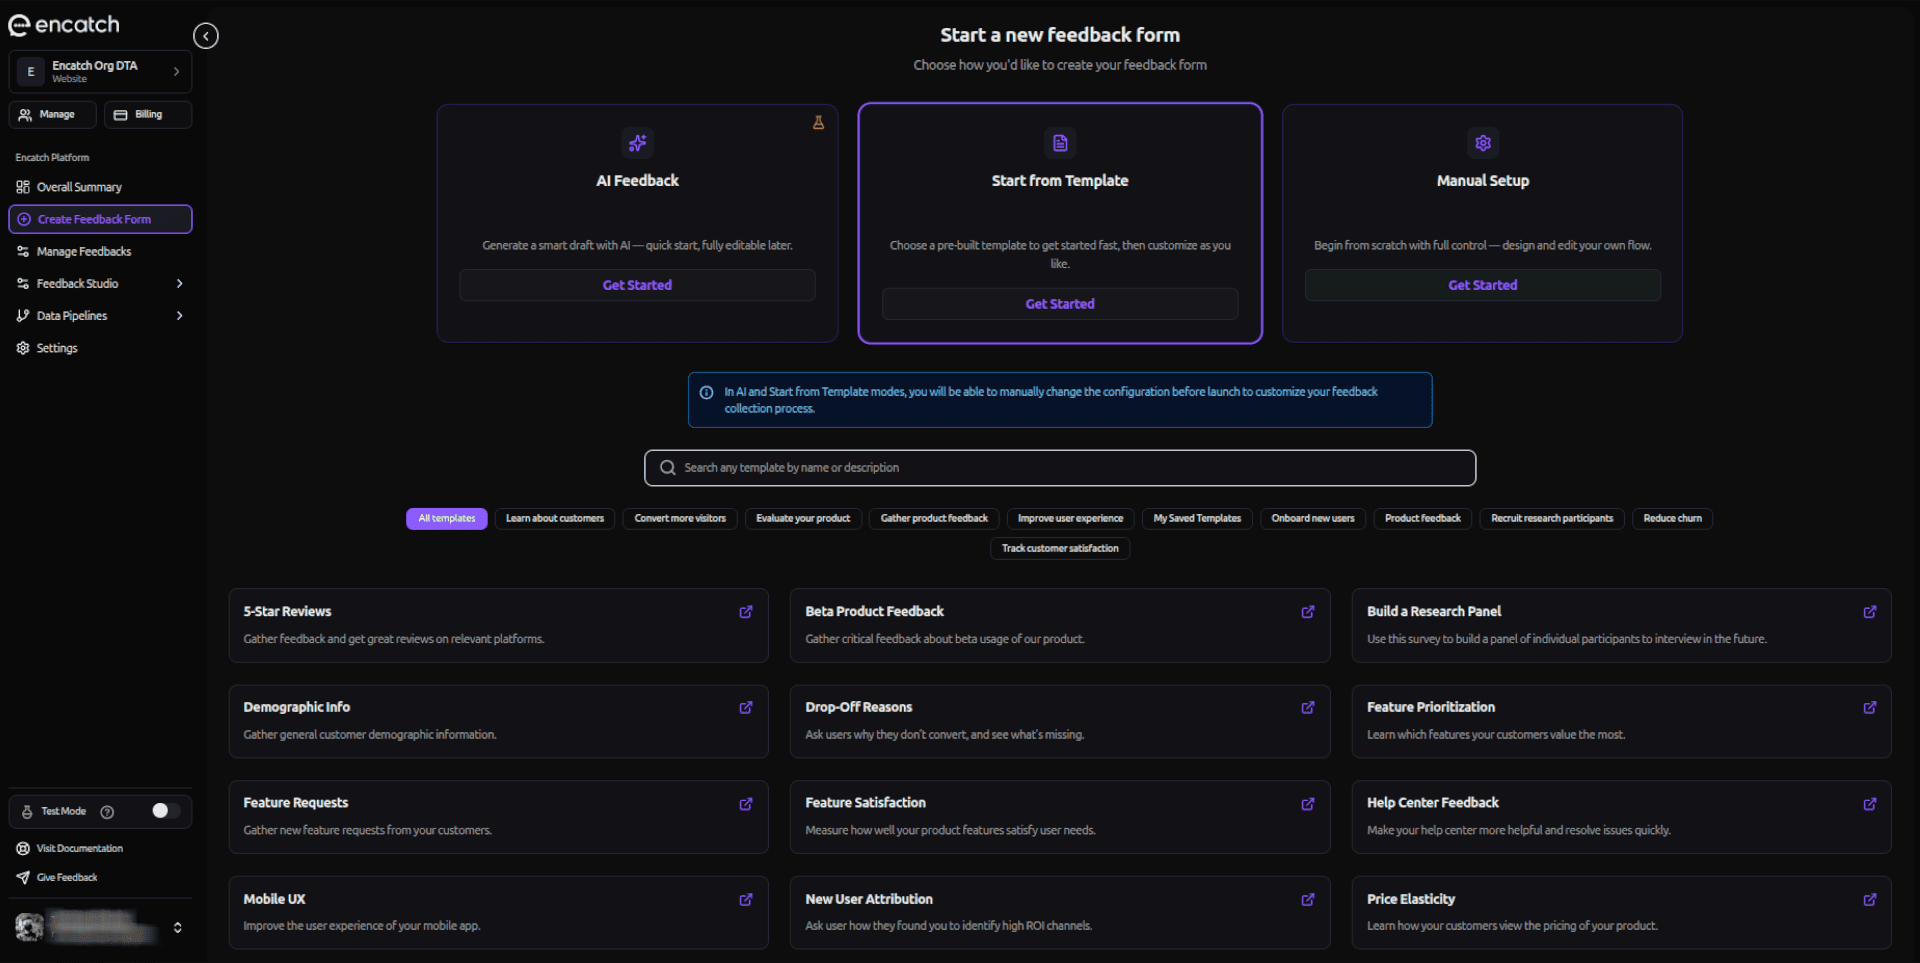Click the experiment flask icon on AI Feedback card
1920x963 pixels.
[x=818, y=122]
